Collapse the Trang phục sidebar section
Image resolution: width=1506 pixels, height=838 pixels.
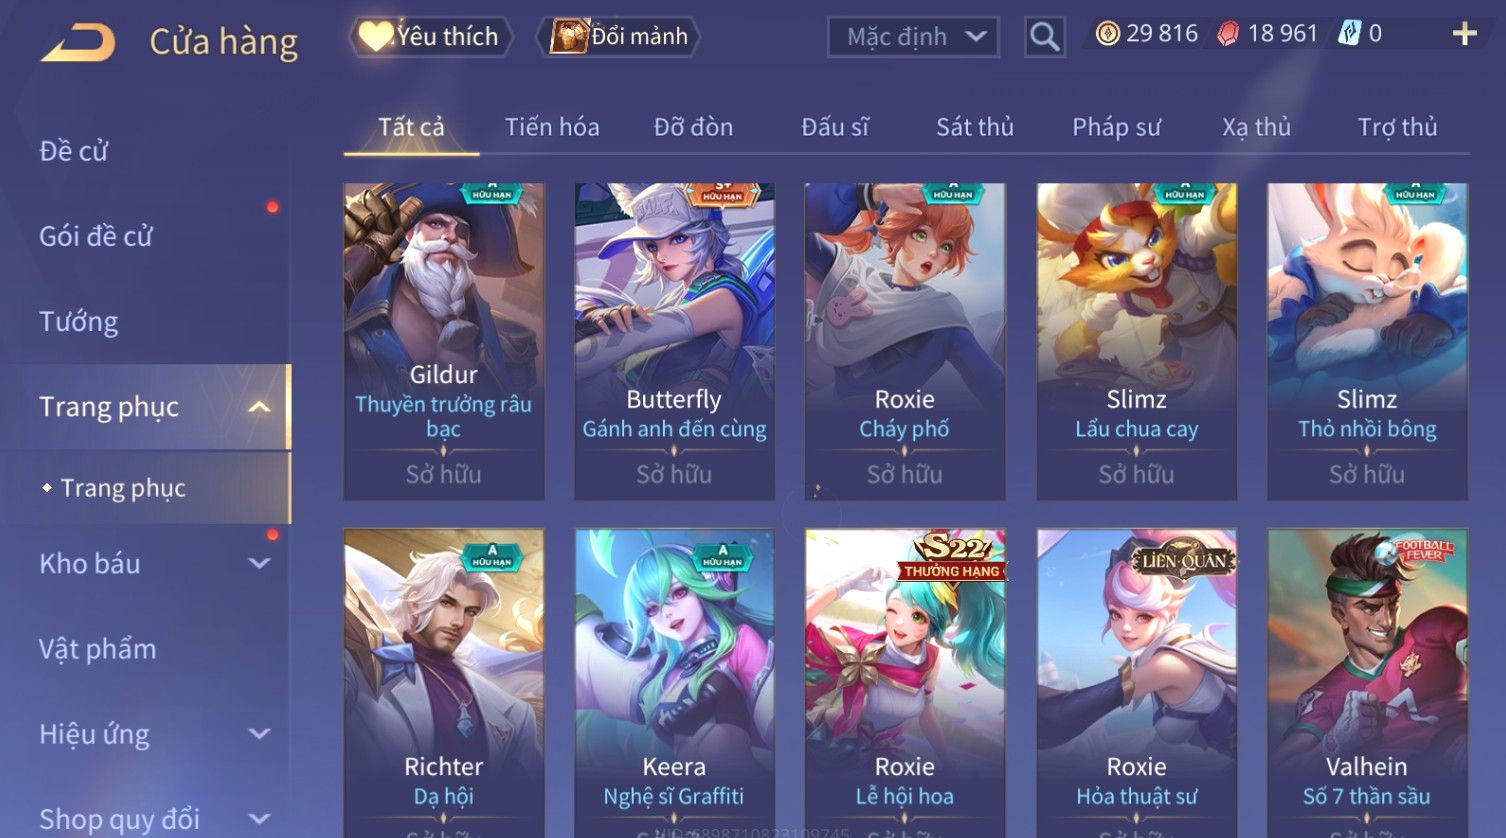click(259, 407)
